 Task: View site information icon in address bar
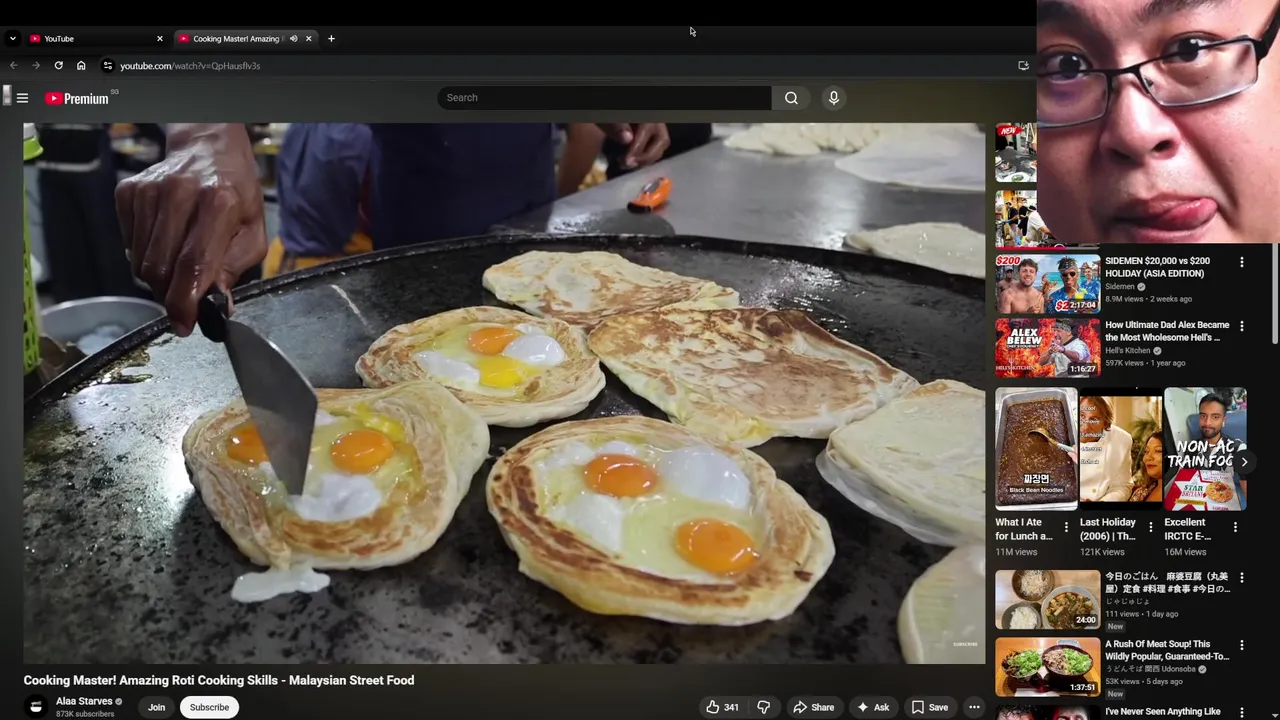click(x=108, y=66)
